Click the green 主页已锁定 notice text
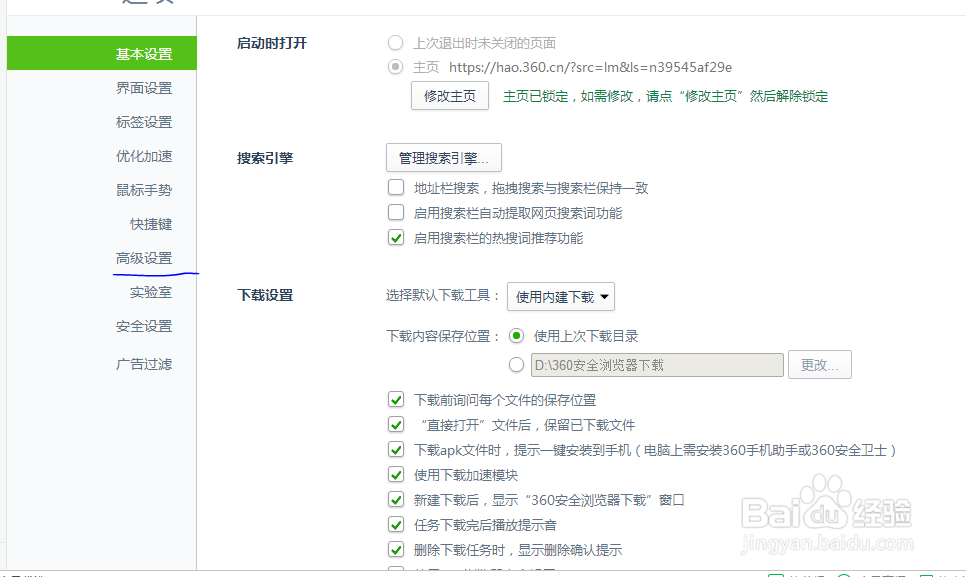 (x=665, y=96)
